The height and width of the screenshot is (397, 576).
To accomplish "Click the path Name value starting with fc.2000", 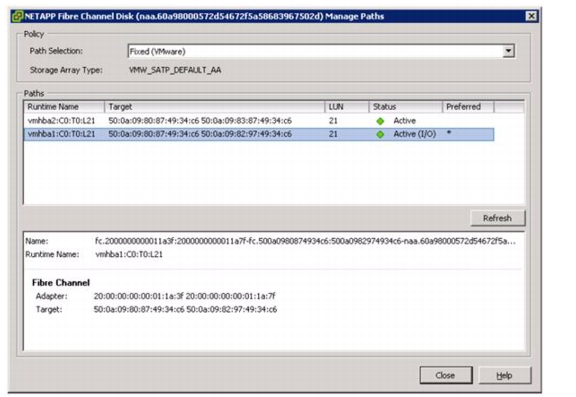I will tap(305, 241).
